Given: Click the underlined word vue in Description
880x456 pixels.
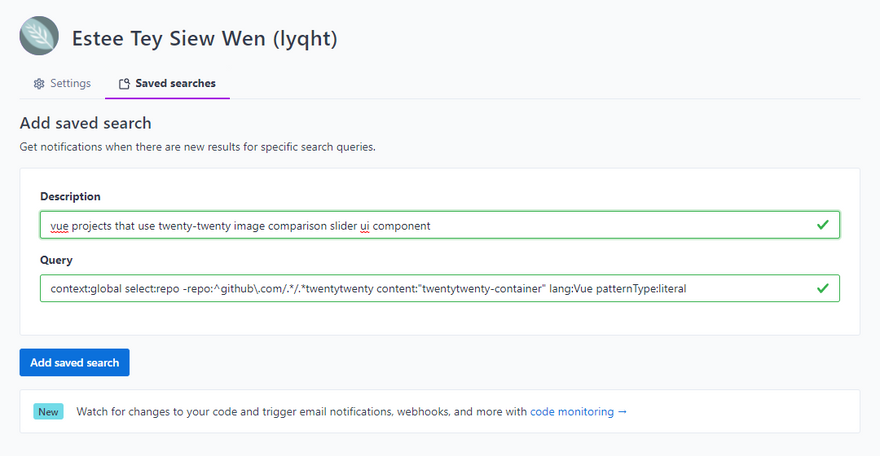Looking at the screenshot, I should pos(59,226).
